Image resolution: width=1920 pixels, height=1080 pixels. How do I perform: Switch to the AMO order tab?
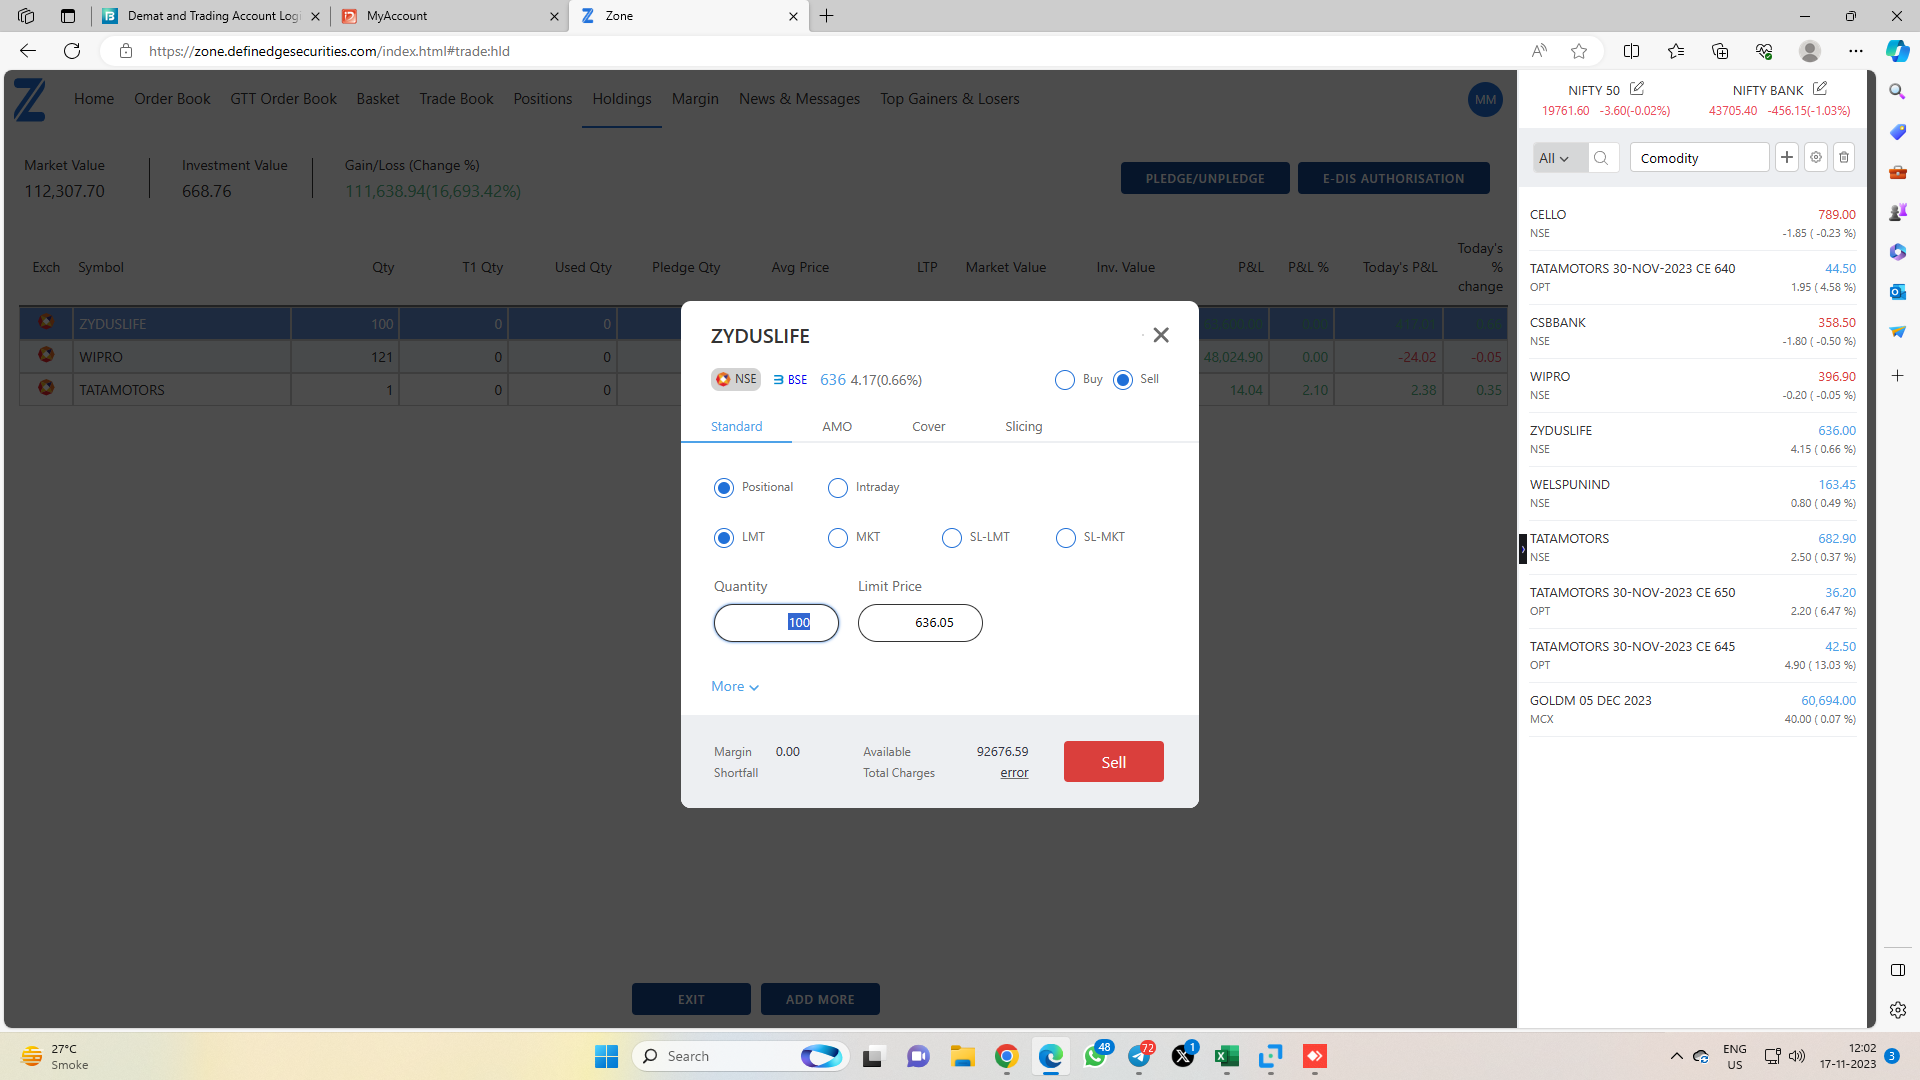click(836, 426)
